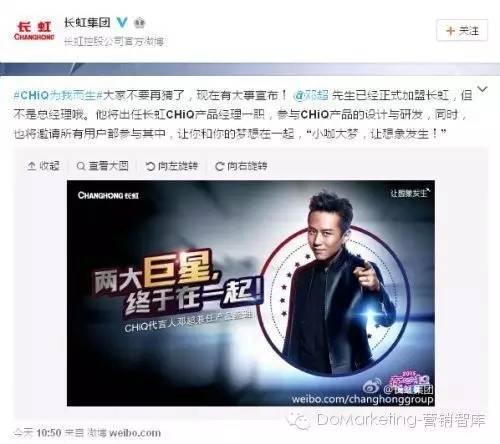Viewport: 500px width, 444px height.
Task: Click the up-arrow collapse icon
Action: 31,166
